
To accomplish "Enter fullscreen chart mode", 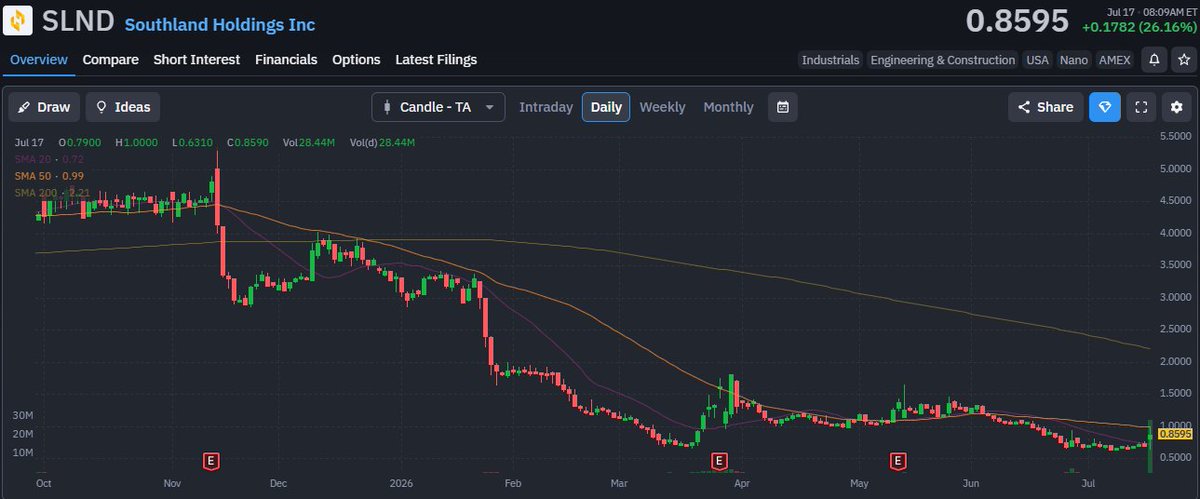I will (x=1141, y=107).
